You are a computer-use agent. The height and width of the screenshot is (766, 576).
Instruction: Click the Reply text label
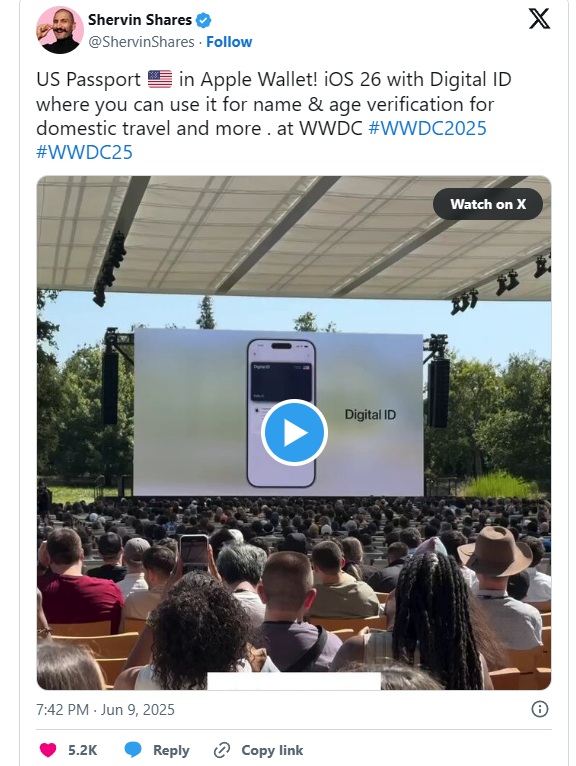[171, 750]
